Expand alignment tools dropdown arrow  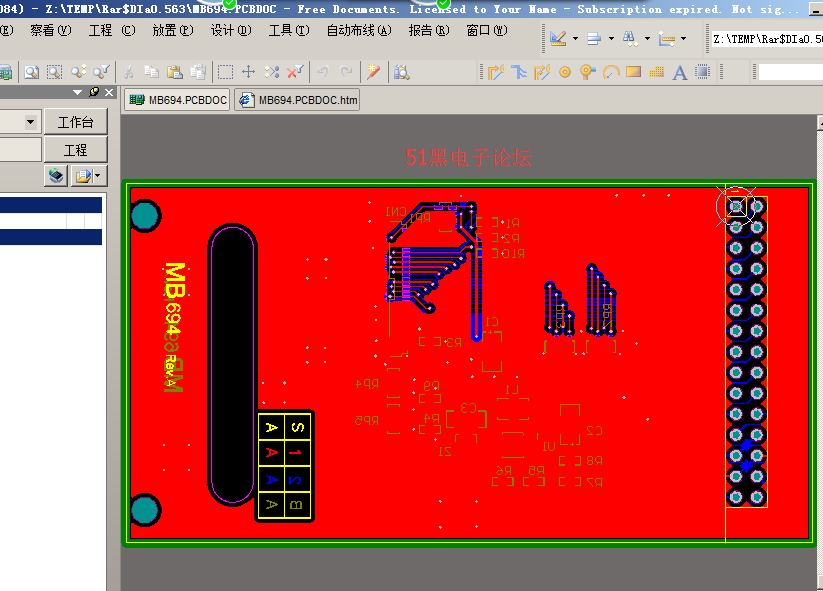click(611, 38)
